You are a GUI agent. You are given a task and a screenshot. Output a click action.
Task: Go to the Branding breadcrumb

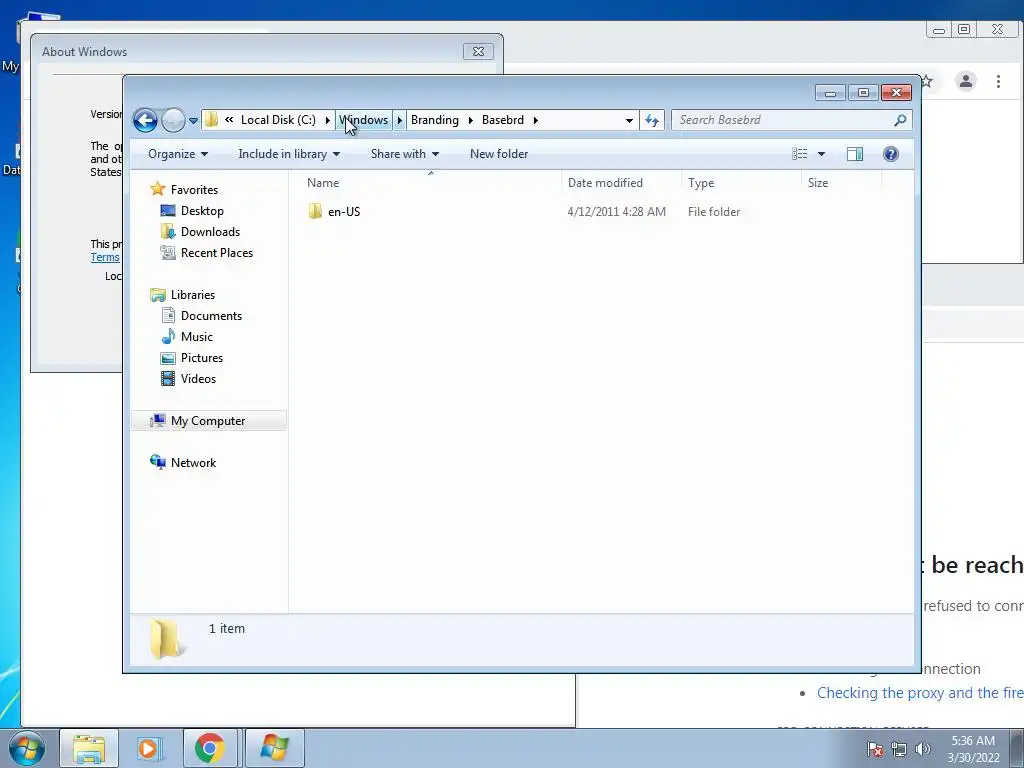[434, 120]
